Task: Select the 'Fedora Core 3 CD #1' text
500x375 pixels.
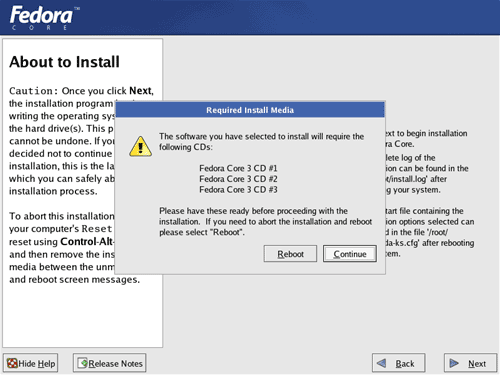Action: point(238,168)
